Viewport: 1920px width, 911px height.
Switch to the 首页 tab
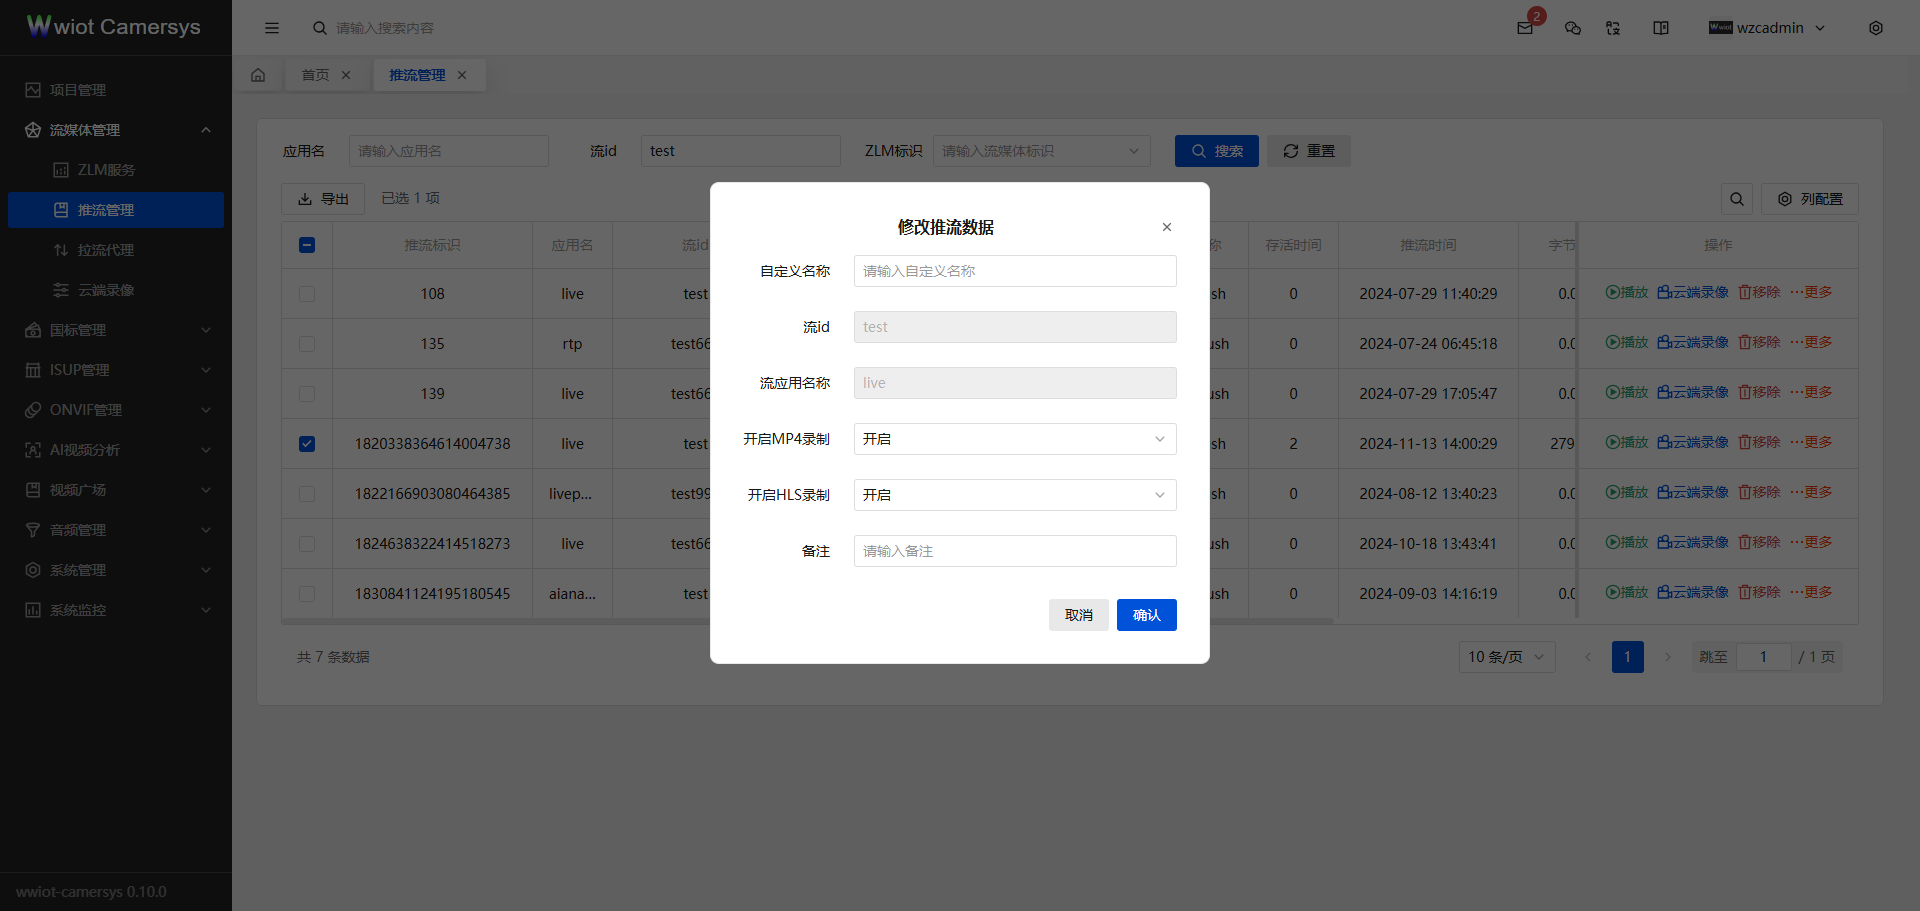[315, 74]
